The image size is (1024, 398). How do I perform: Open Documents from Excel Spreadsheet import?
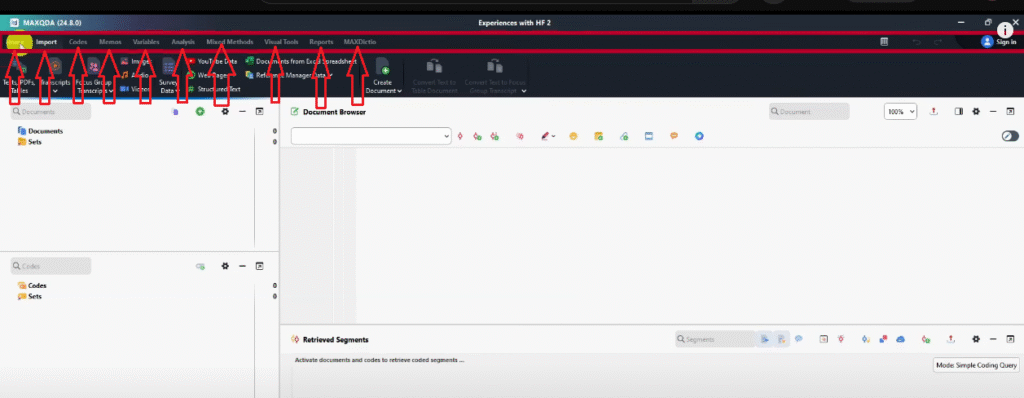[302, 61]
